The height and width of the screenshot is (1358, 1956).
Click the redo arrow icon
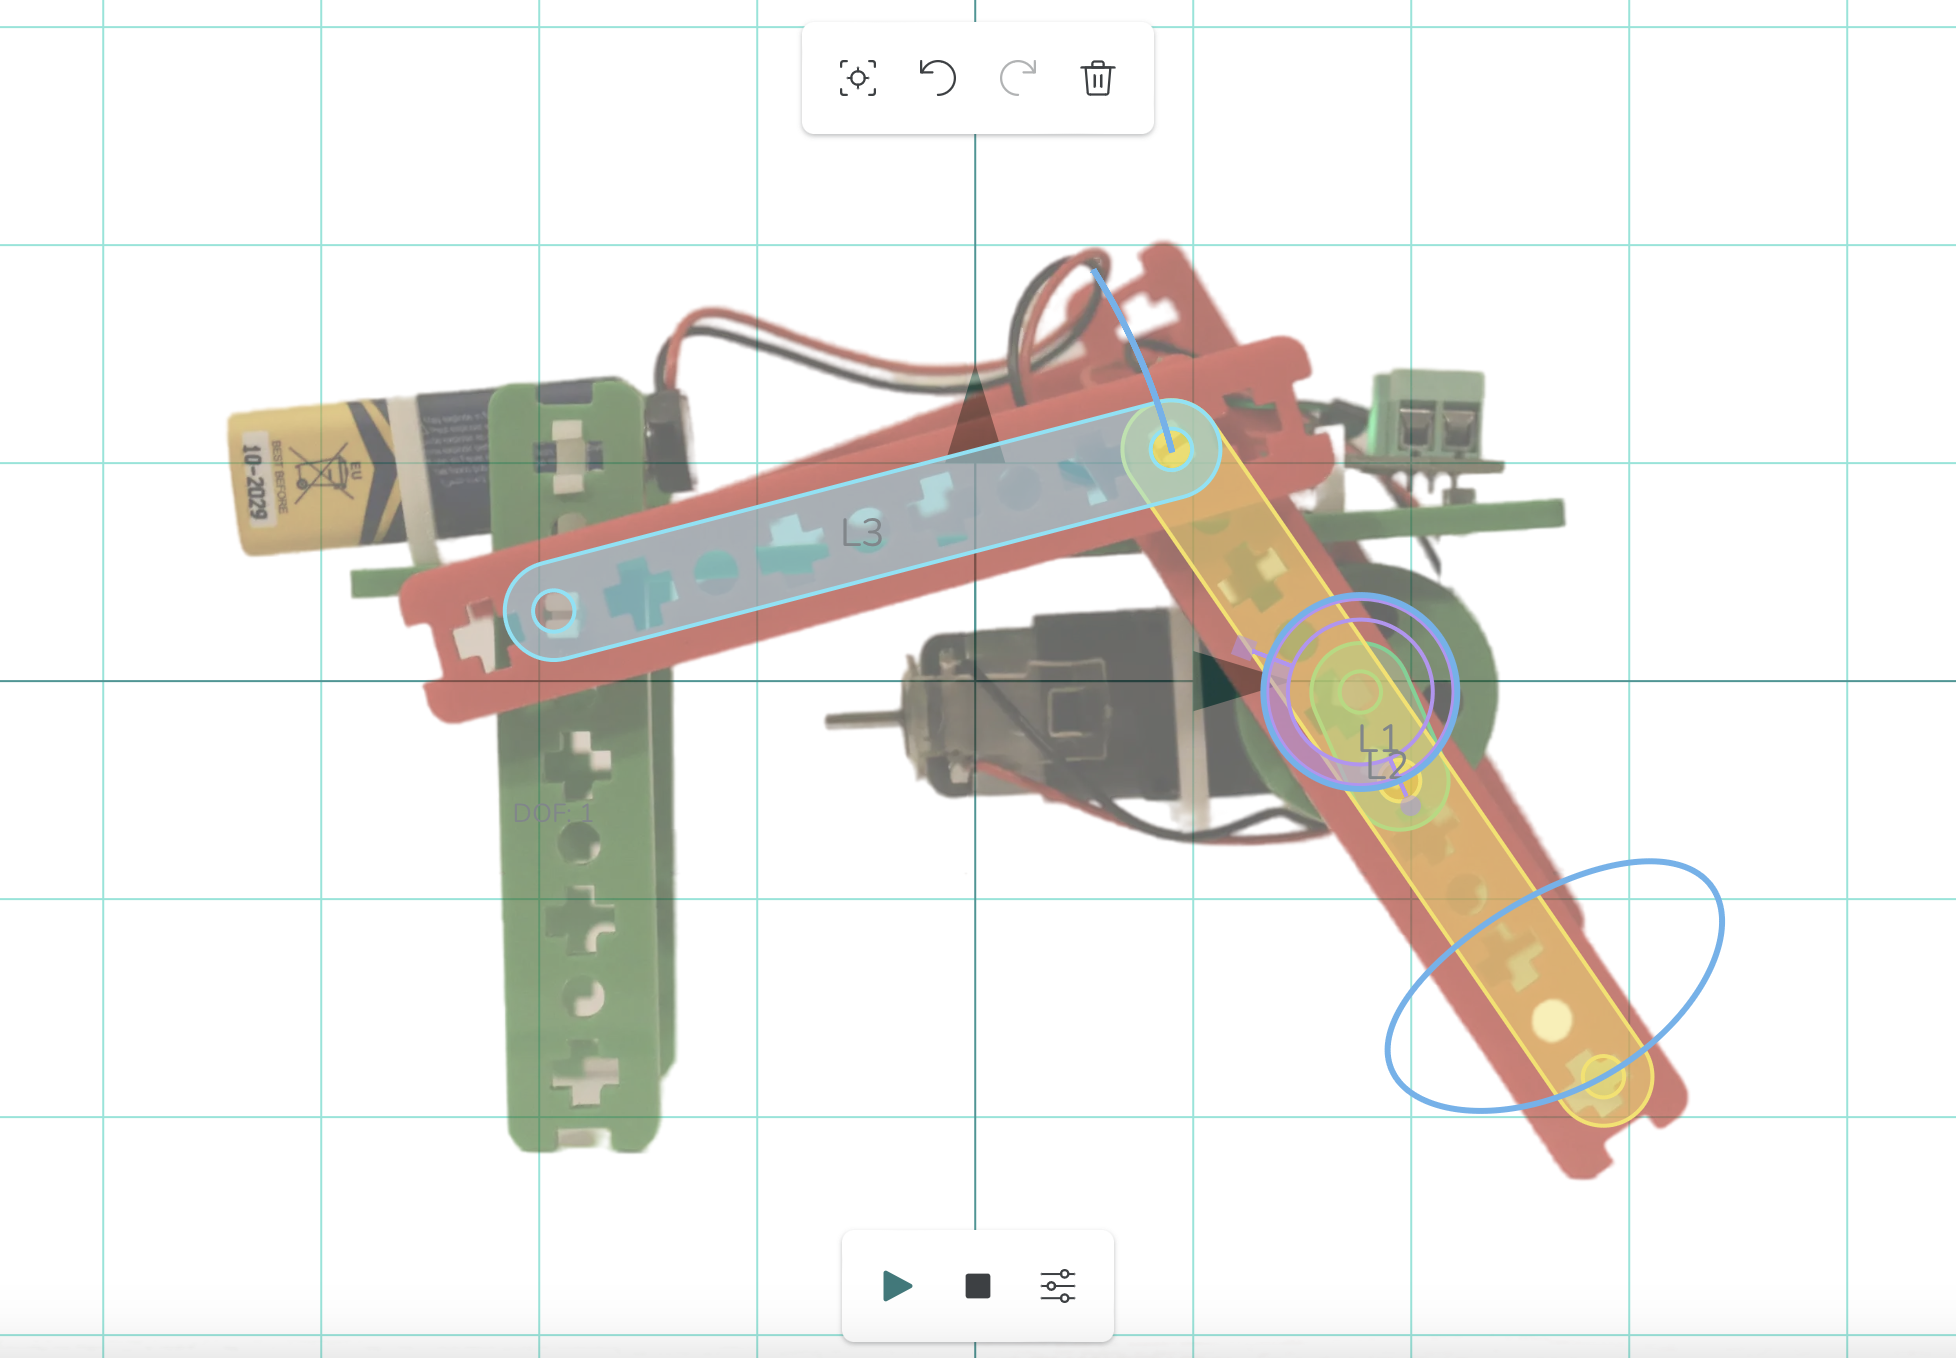click(1017, 78)
